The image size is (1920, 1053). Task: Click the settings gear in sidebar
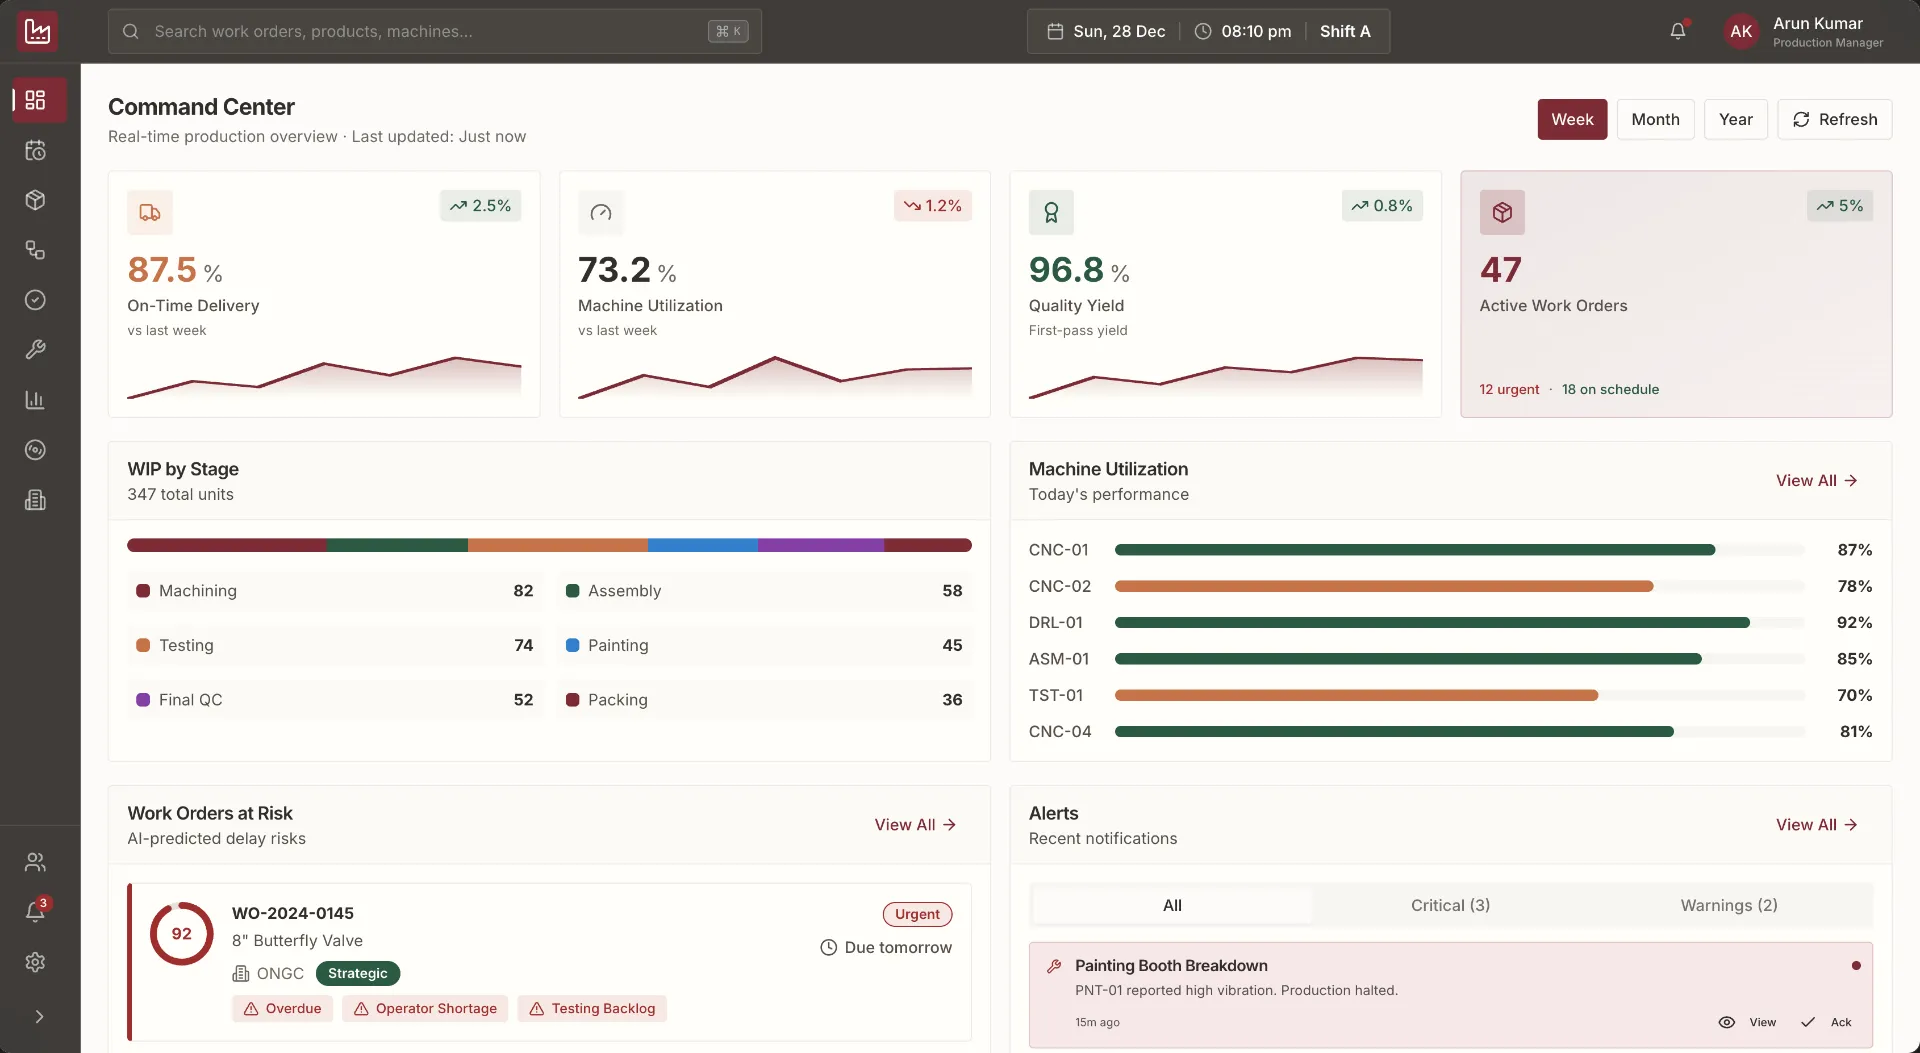(36, 962)
